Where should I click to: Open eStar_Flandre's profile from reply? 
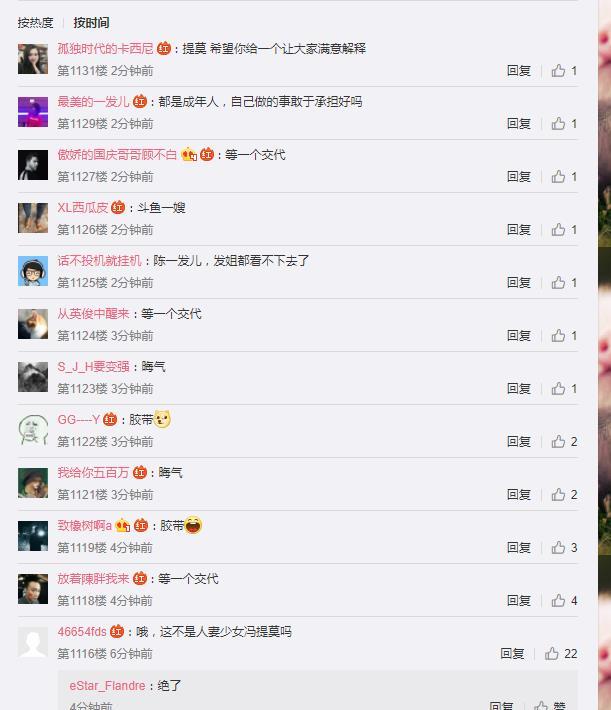[x=107, y=686]
